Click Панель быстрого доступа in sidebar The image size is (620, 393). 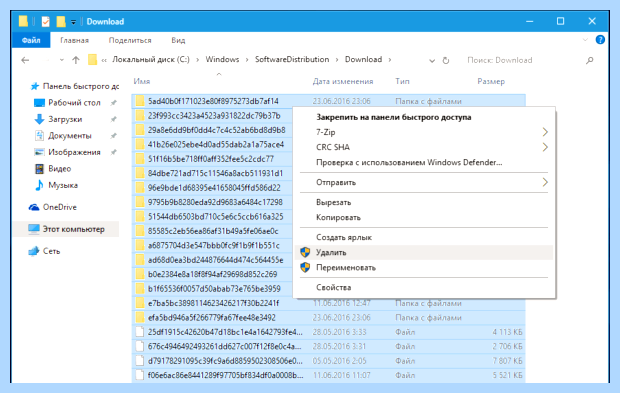(75, 86)
